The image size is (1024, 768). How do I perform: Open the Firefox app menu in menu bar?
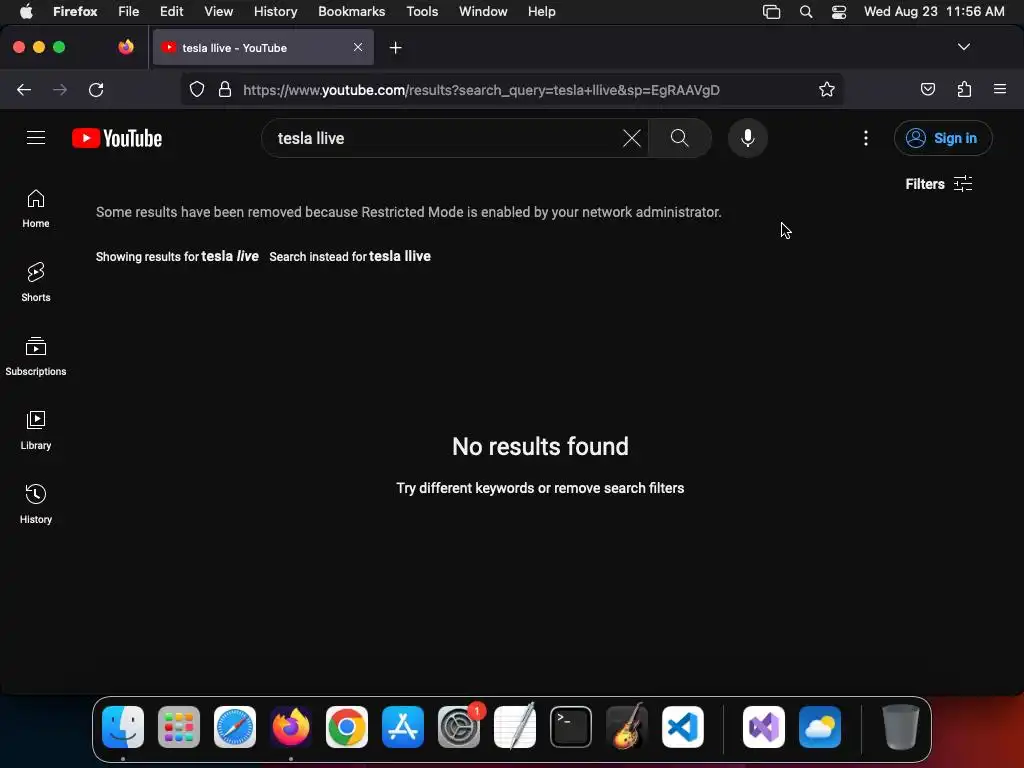75,12
